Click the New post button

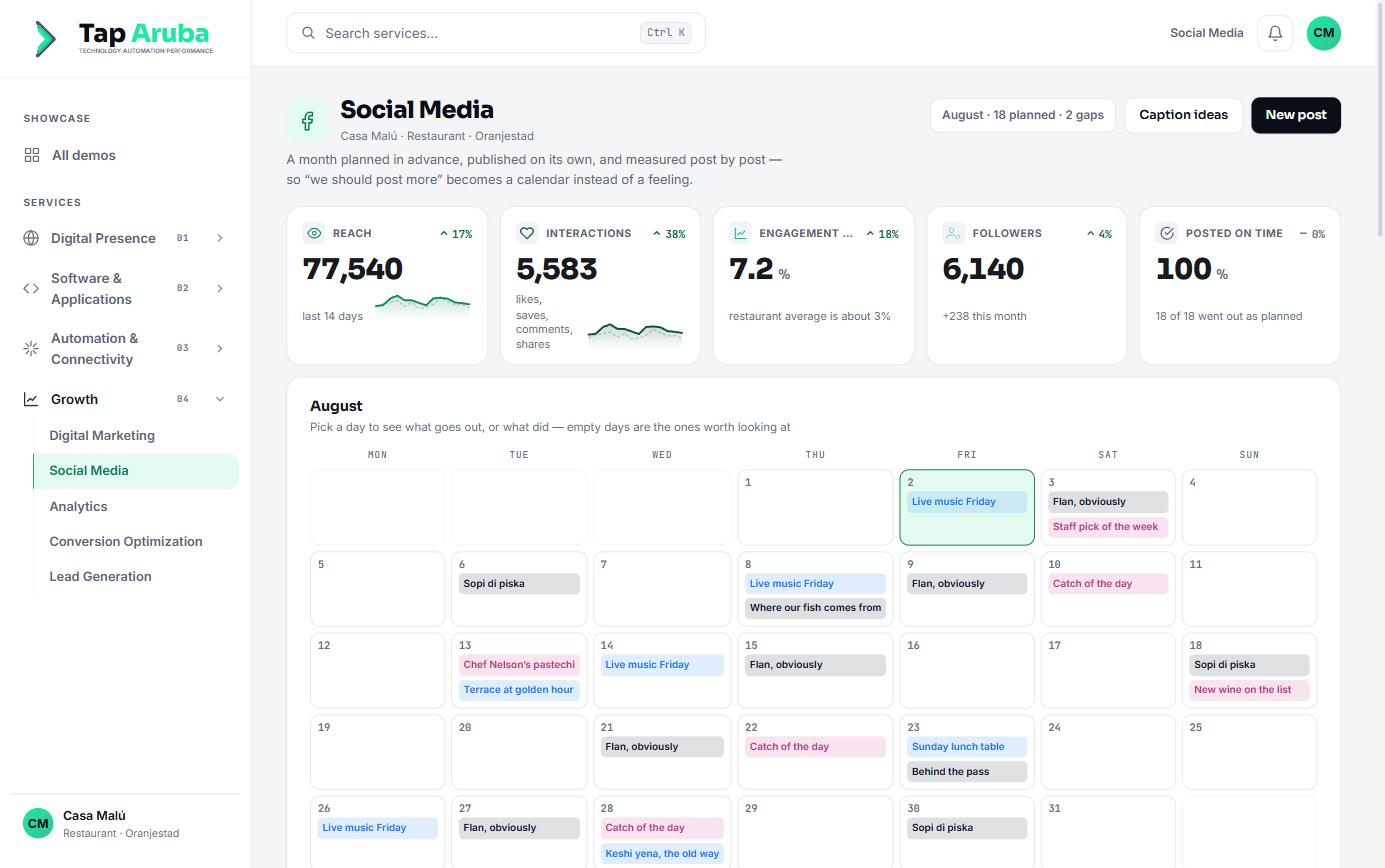(1296, 115)
